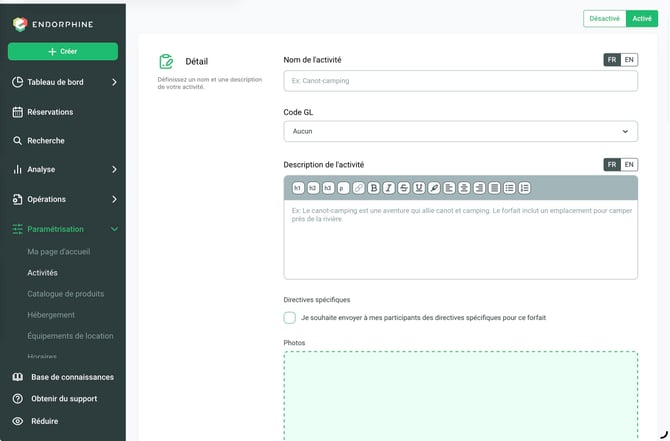The image size is (670, 441).
Task: Apply bold formatting in description toolbar
Action: tap(373, 188)
